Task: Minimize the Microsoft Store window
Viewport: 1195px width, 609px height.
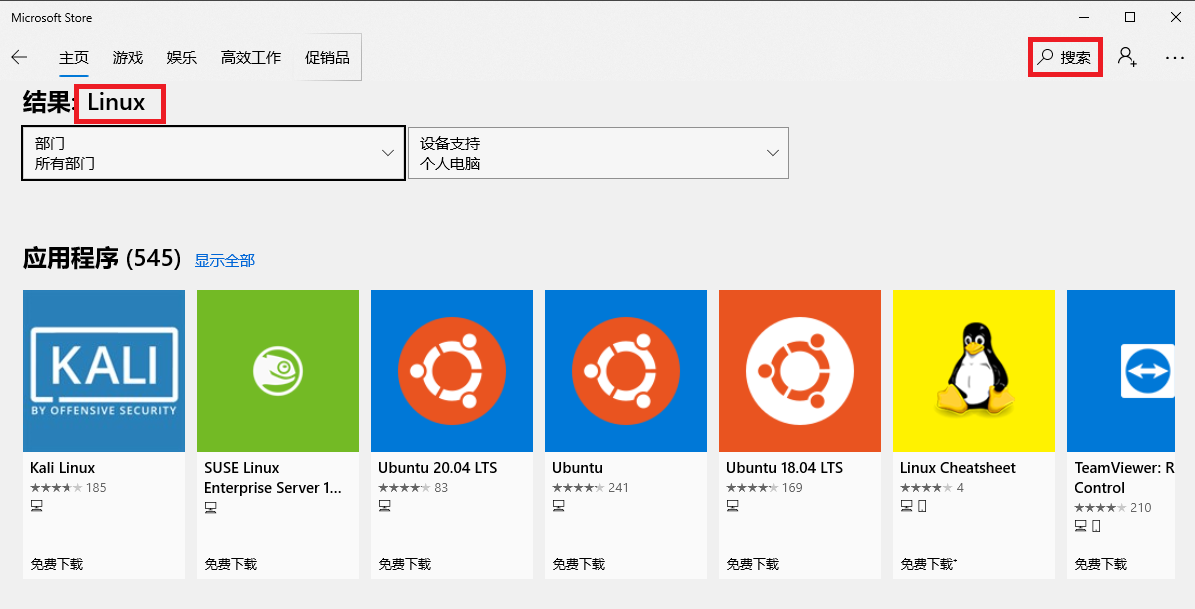Action: pos(1084,17)
